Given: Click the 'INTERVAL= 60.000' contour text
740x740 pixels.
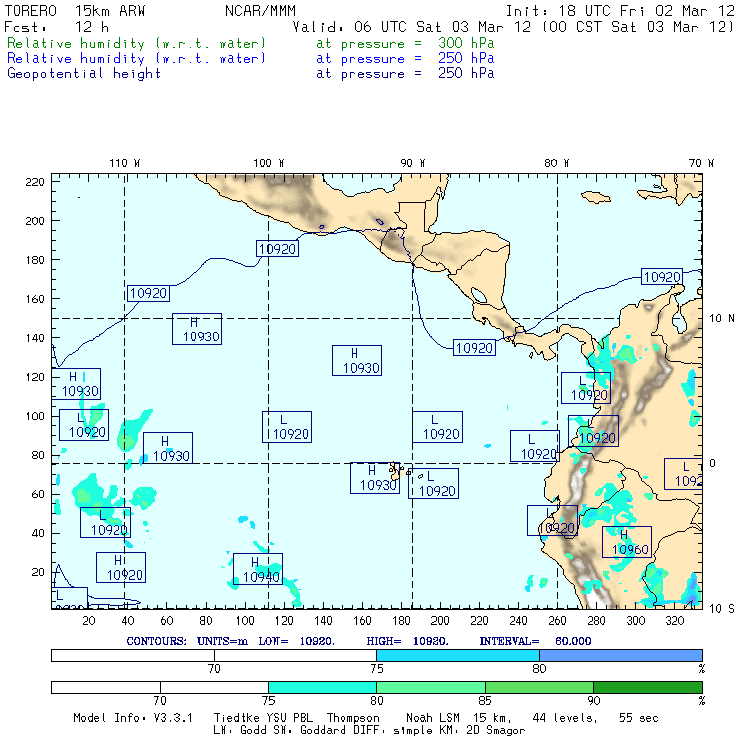Looking at the screenshot, I should point(536,641).
